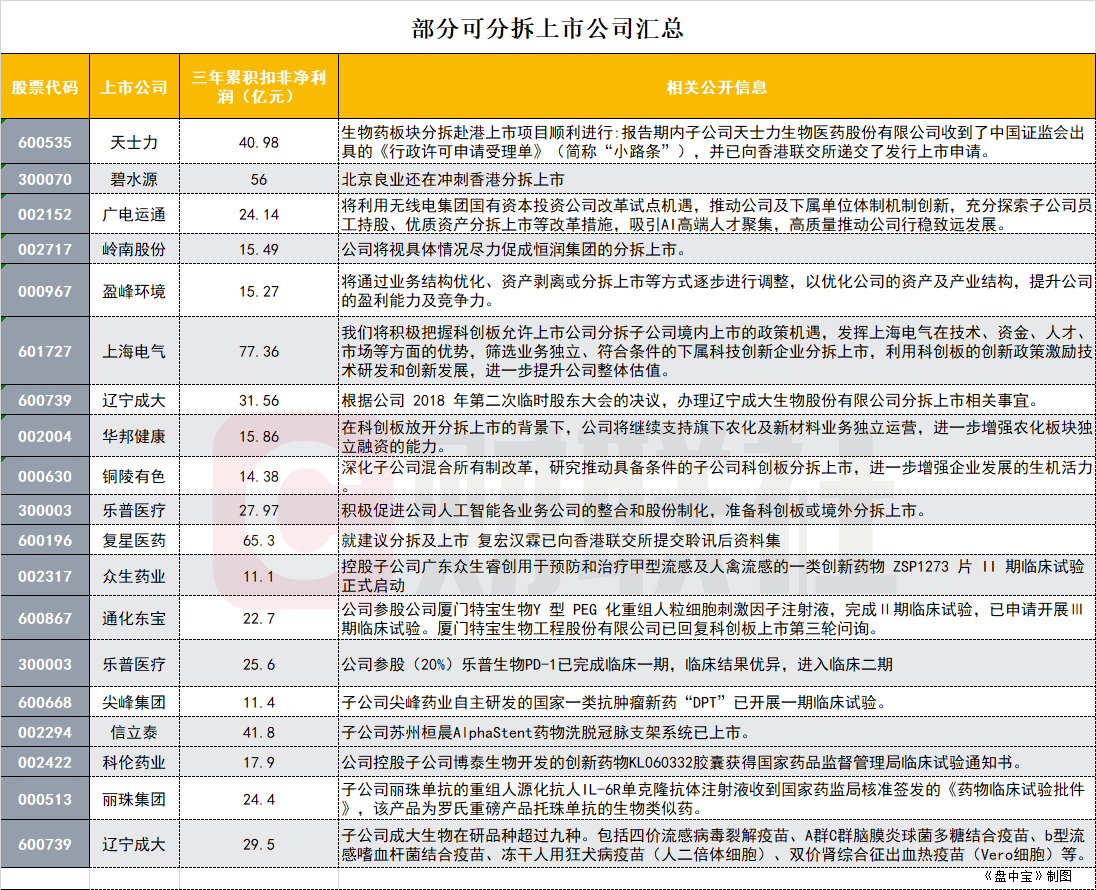Select the profit value 14.38
The height and width of the screenshot is (890, 1096).
pos(259,476)
